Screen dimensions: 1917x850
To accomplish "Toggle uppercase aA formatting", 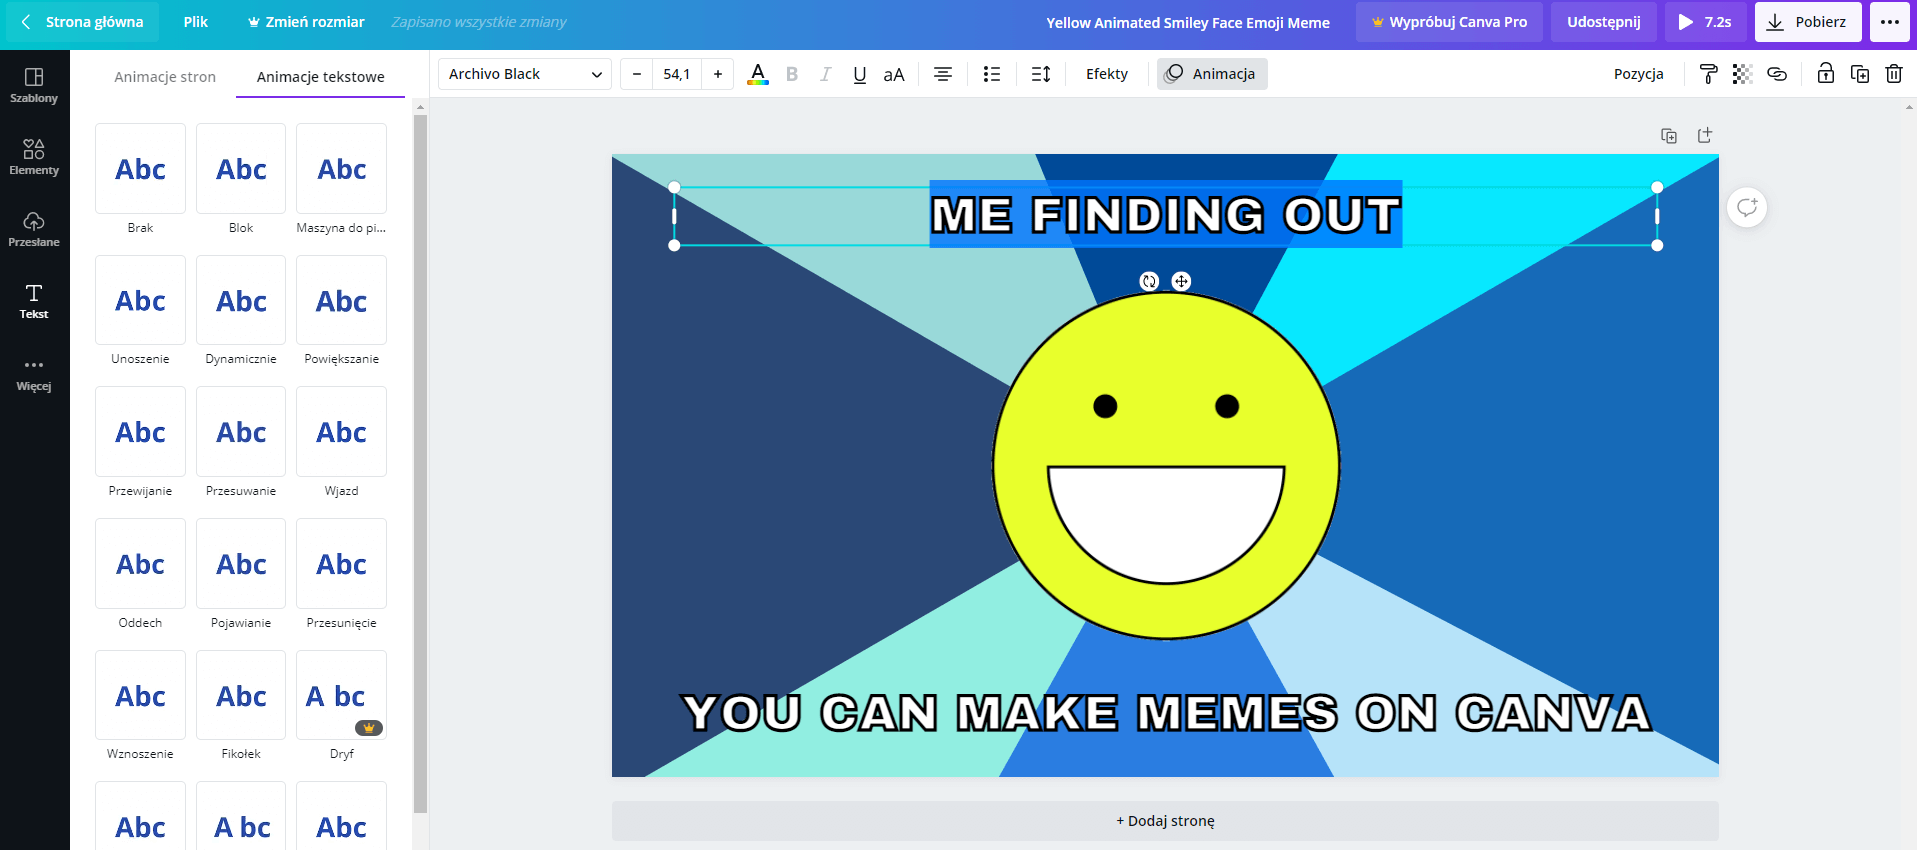I will 894,74.
